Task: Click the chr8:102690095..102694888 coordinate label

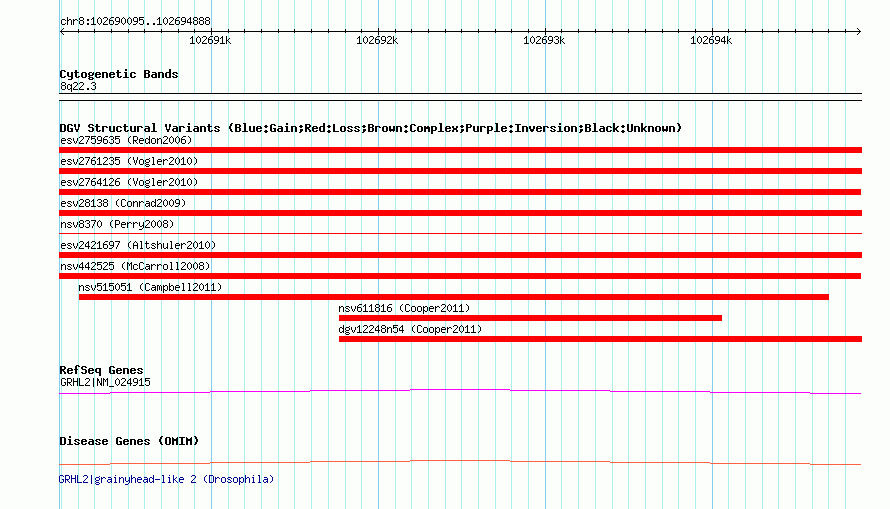Action: point(135,22)
